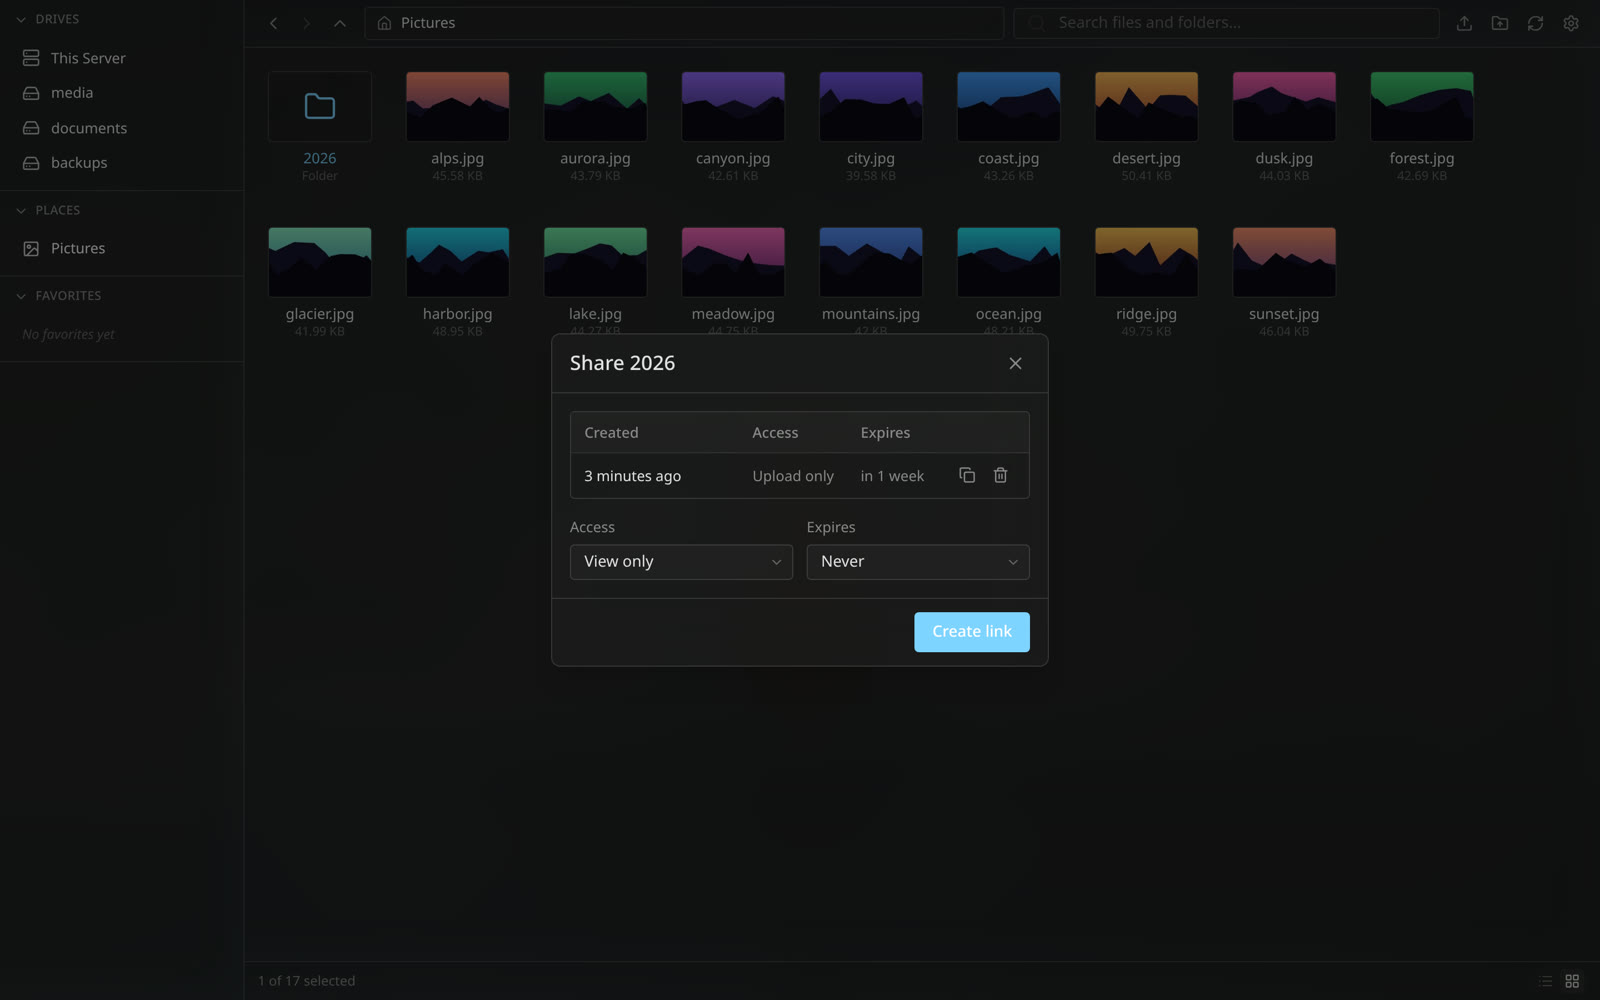Open the settings gear

1571,23
